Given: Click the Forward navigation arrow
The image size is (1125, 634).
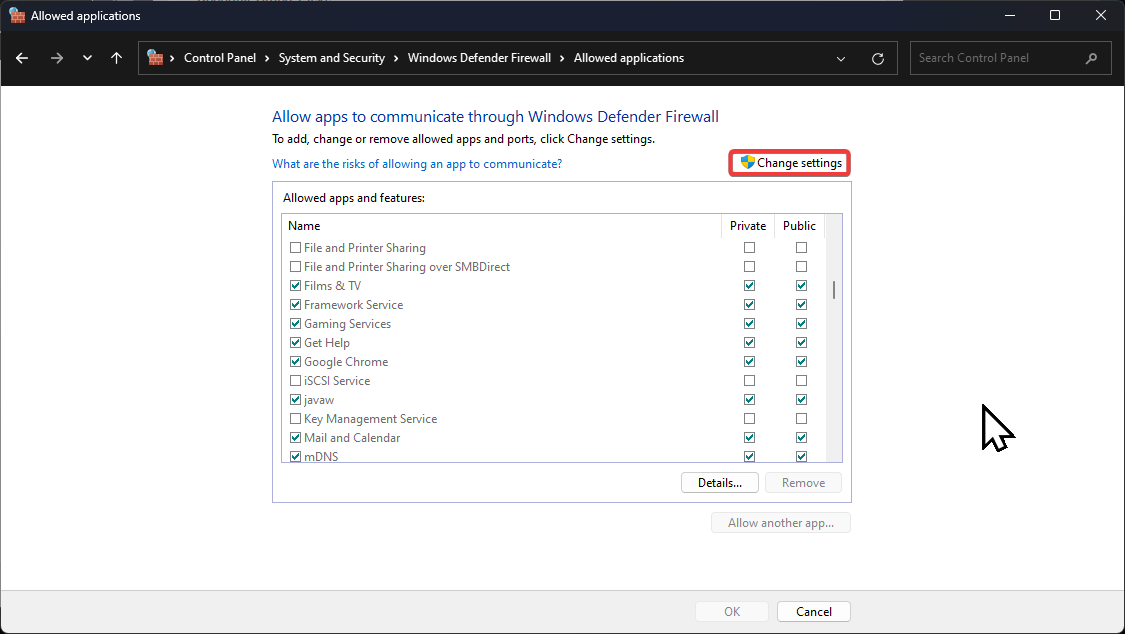Looking at the screenshot, I should pos(57,58).
